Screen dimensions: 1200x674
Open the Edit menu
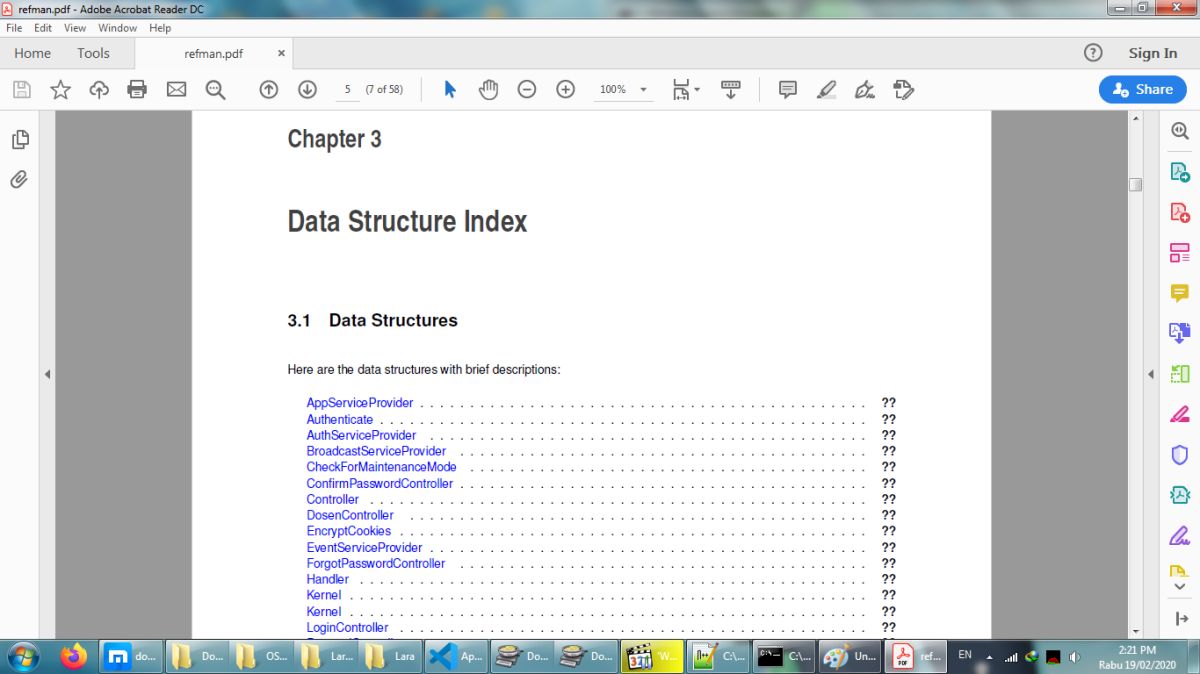(x=43, y=28)
